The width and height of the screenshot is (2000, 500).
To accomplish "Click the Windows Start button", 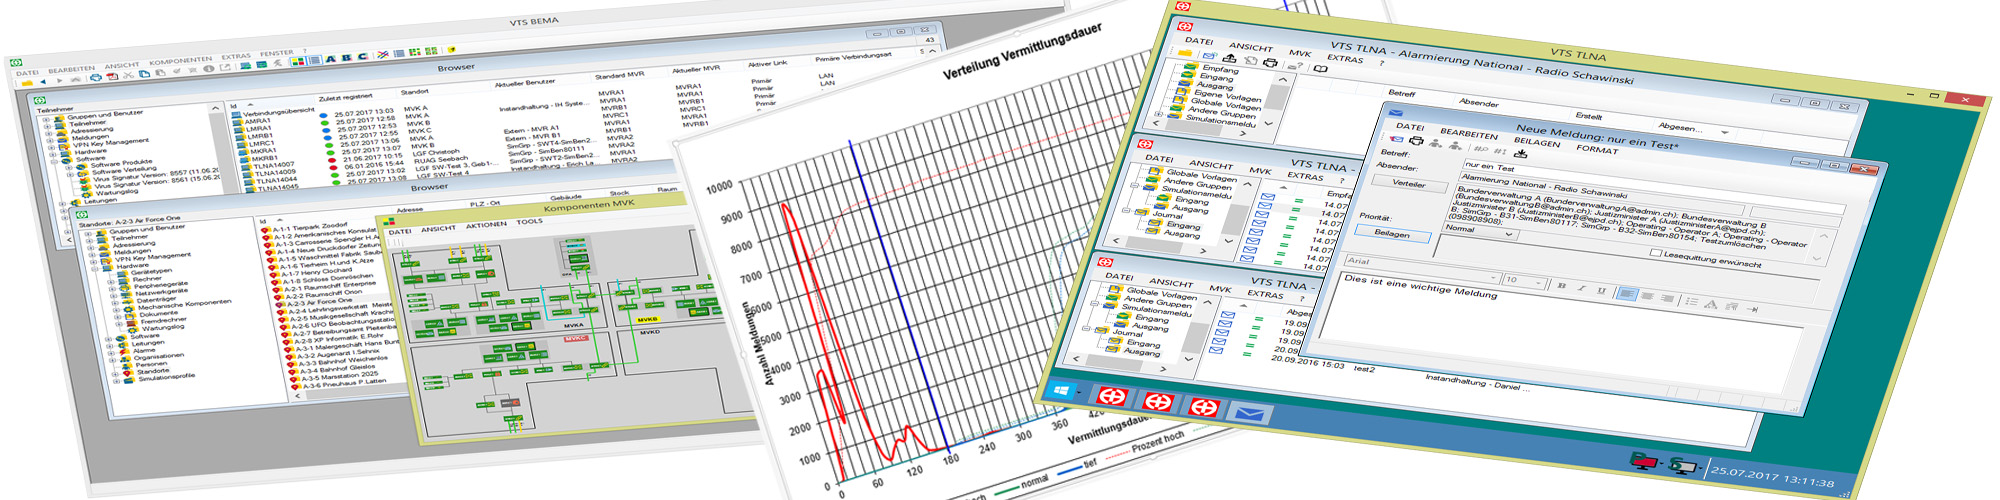I will pos(1061,390).
